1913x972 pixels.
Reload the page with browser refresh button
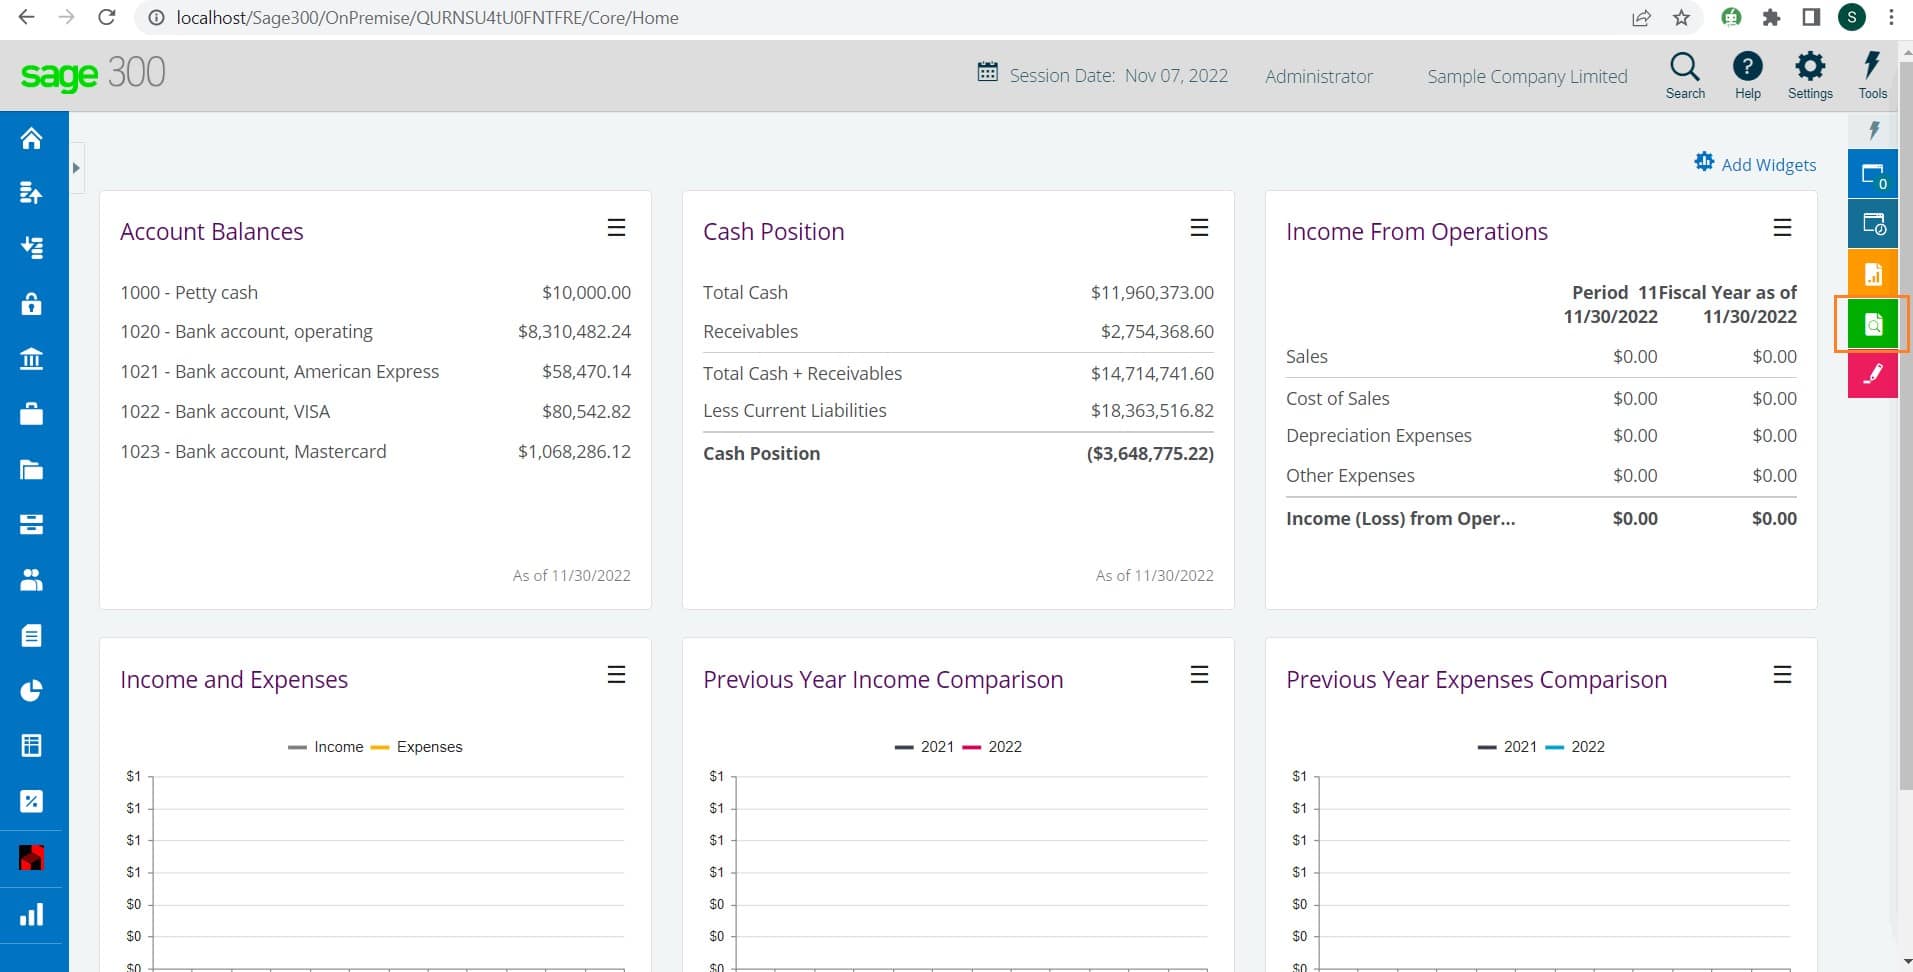click(x=107, y=17)
